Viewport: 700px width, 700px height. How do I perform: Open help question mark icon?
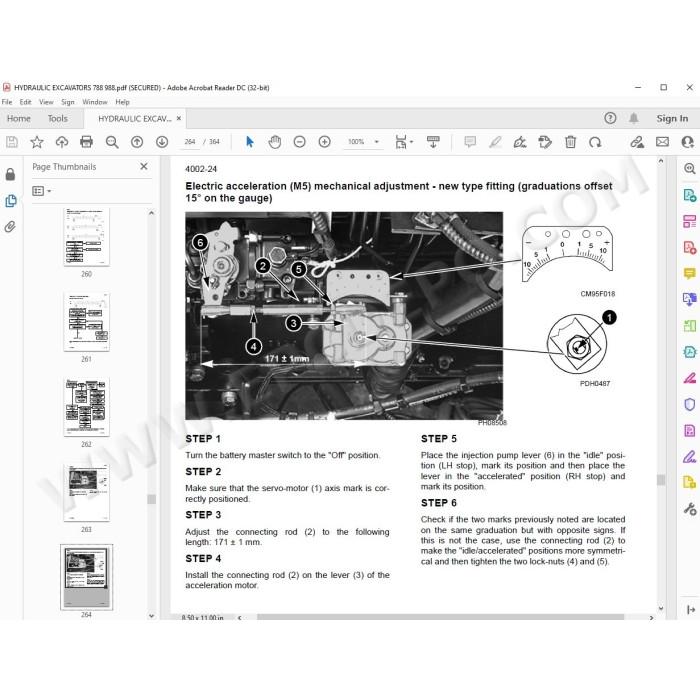pos(610,118)
